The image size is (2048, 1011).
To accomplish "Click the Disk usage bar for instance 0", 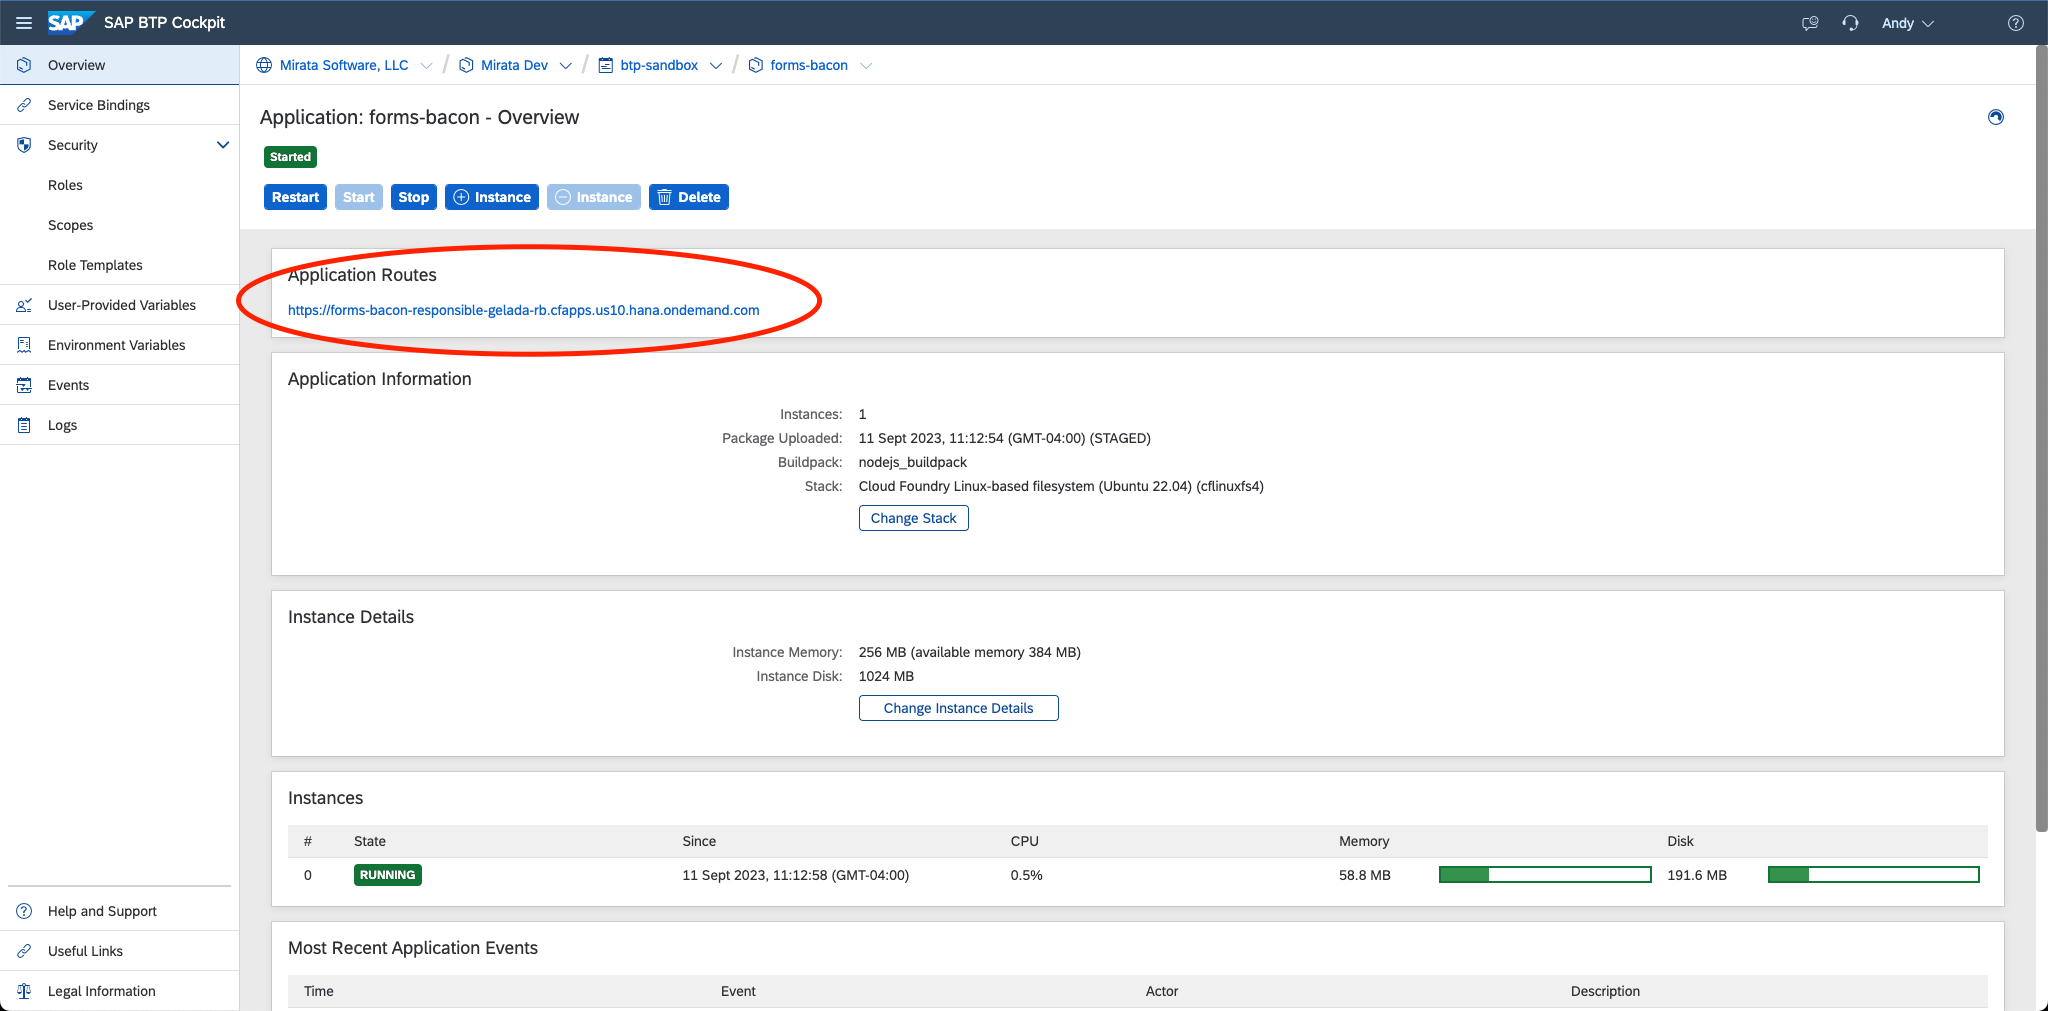I will [x=1874, y=875].
